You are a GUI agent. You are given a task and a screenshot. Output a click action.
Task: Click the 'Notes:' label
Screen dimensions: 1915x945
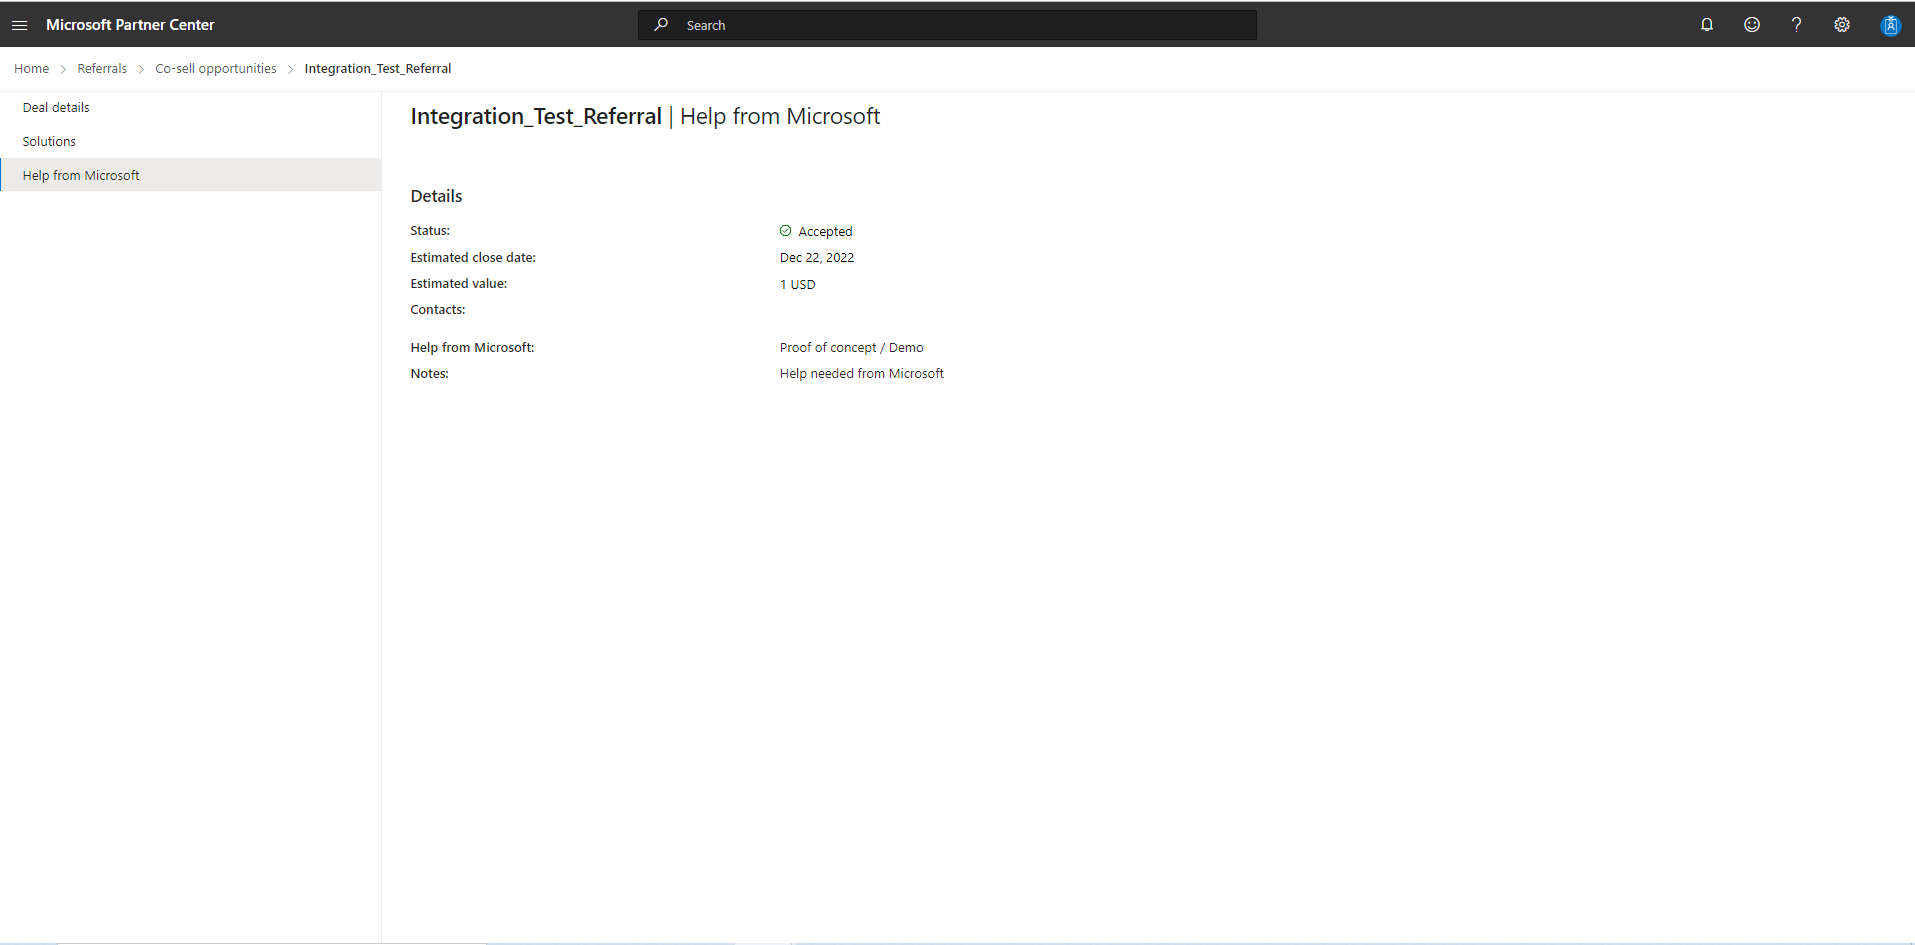tap(430, 374)
